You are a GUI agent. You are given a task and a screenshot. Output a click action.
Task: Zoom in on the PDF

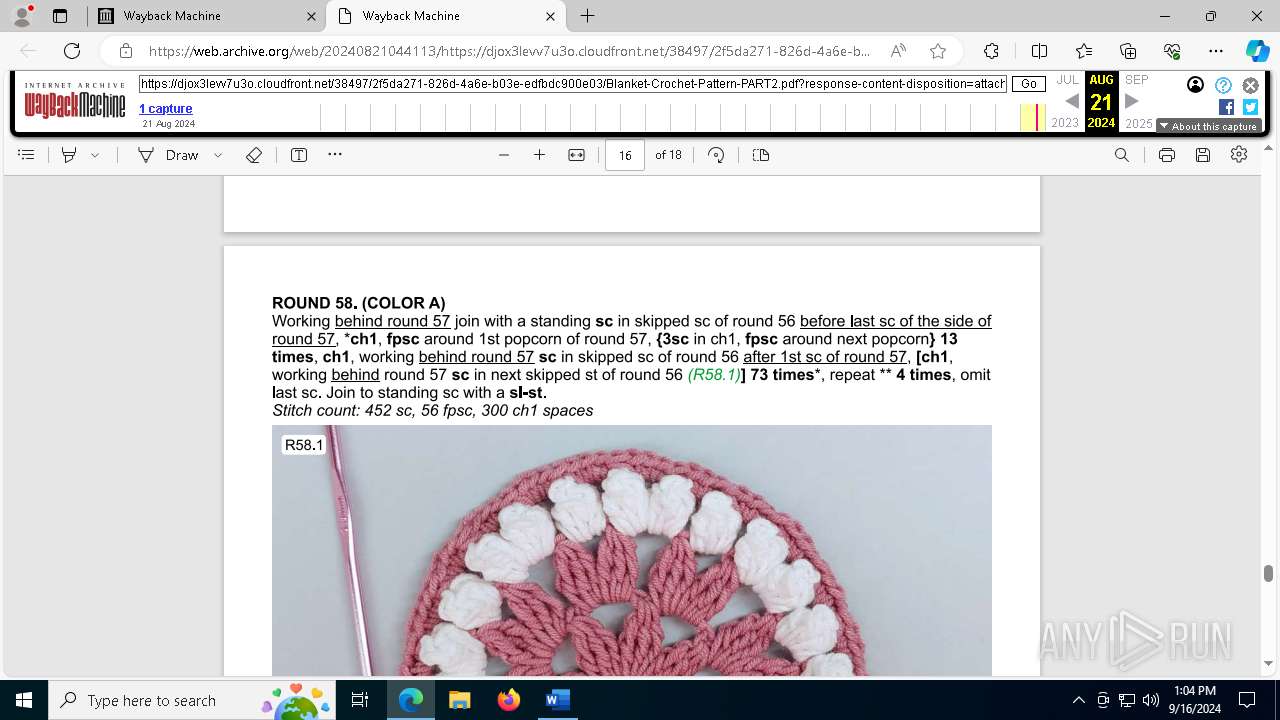[x=540, y=155]
